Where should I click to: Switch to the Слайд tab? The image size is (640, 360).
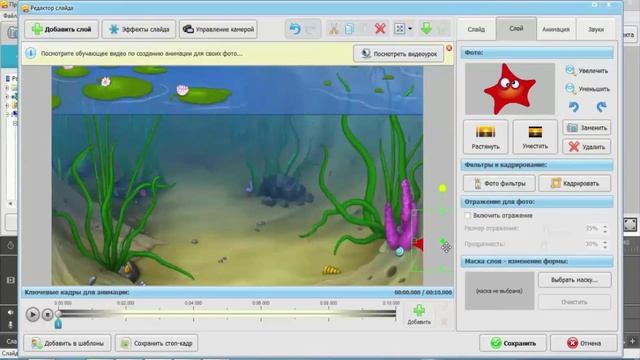pos(476,29)
